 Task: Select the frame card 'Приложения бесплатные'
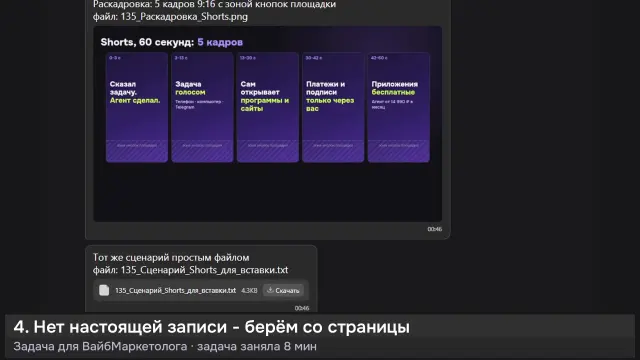[398, 107]
